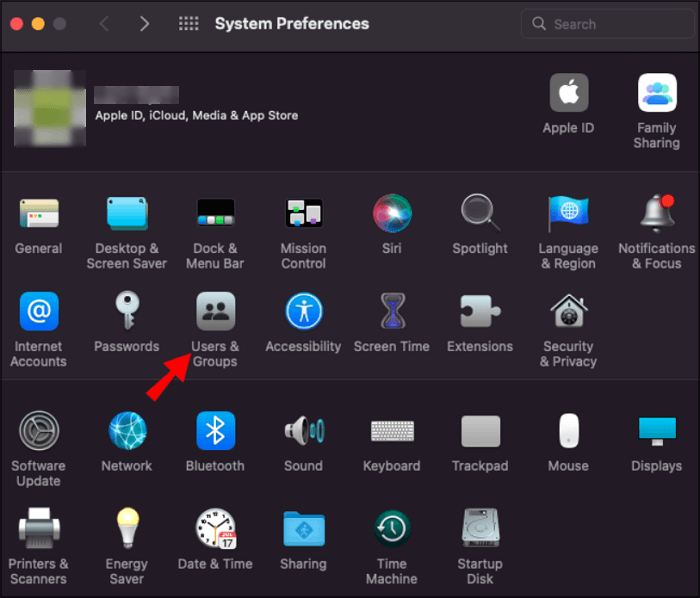
Task: Open Accessibility settings
Action: point(303,312)
